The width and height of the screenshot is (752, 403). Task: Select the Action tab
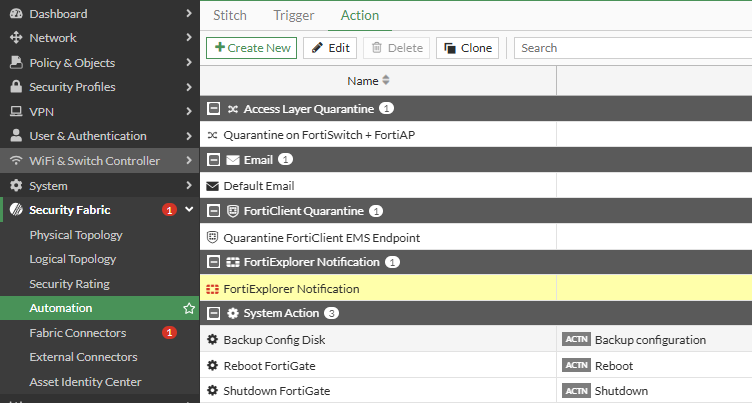click(x=360, y=15)
